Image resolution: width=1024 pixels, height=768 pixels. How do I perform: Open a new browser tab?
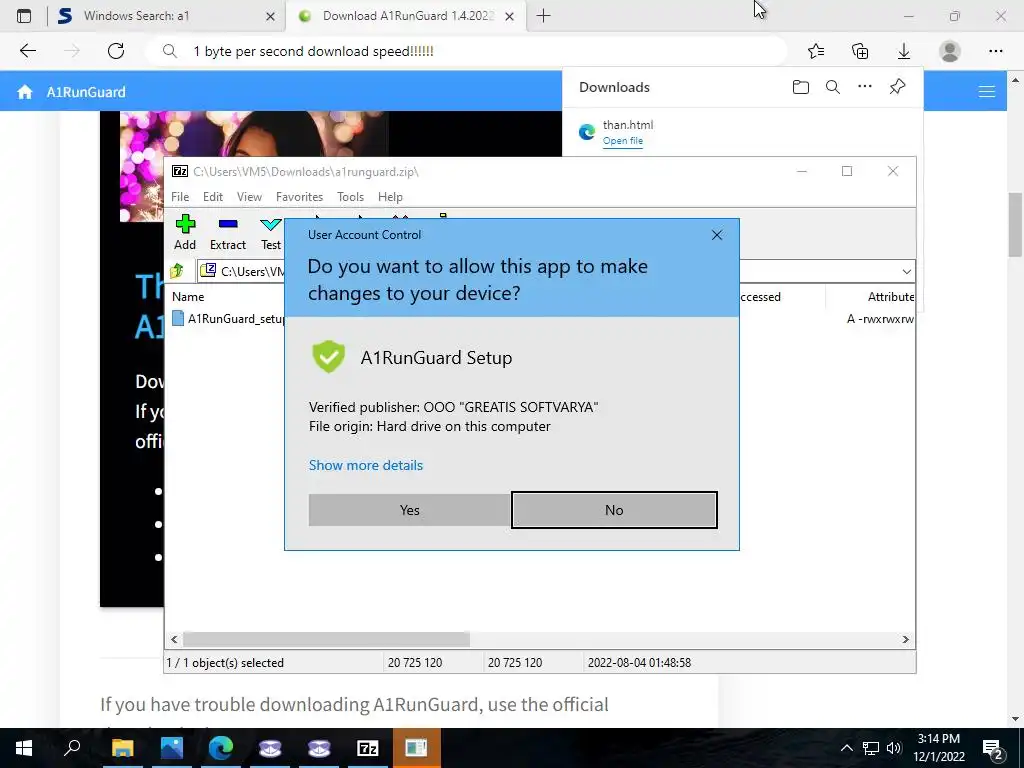click(543, 16)
